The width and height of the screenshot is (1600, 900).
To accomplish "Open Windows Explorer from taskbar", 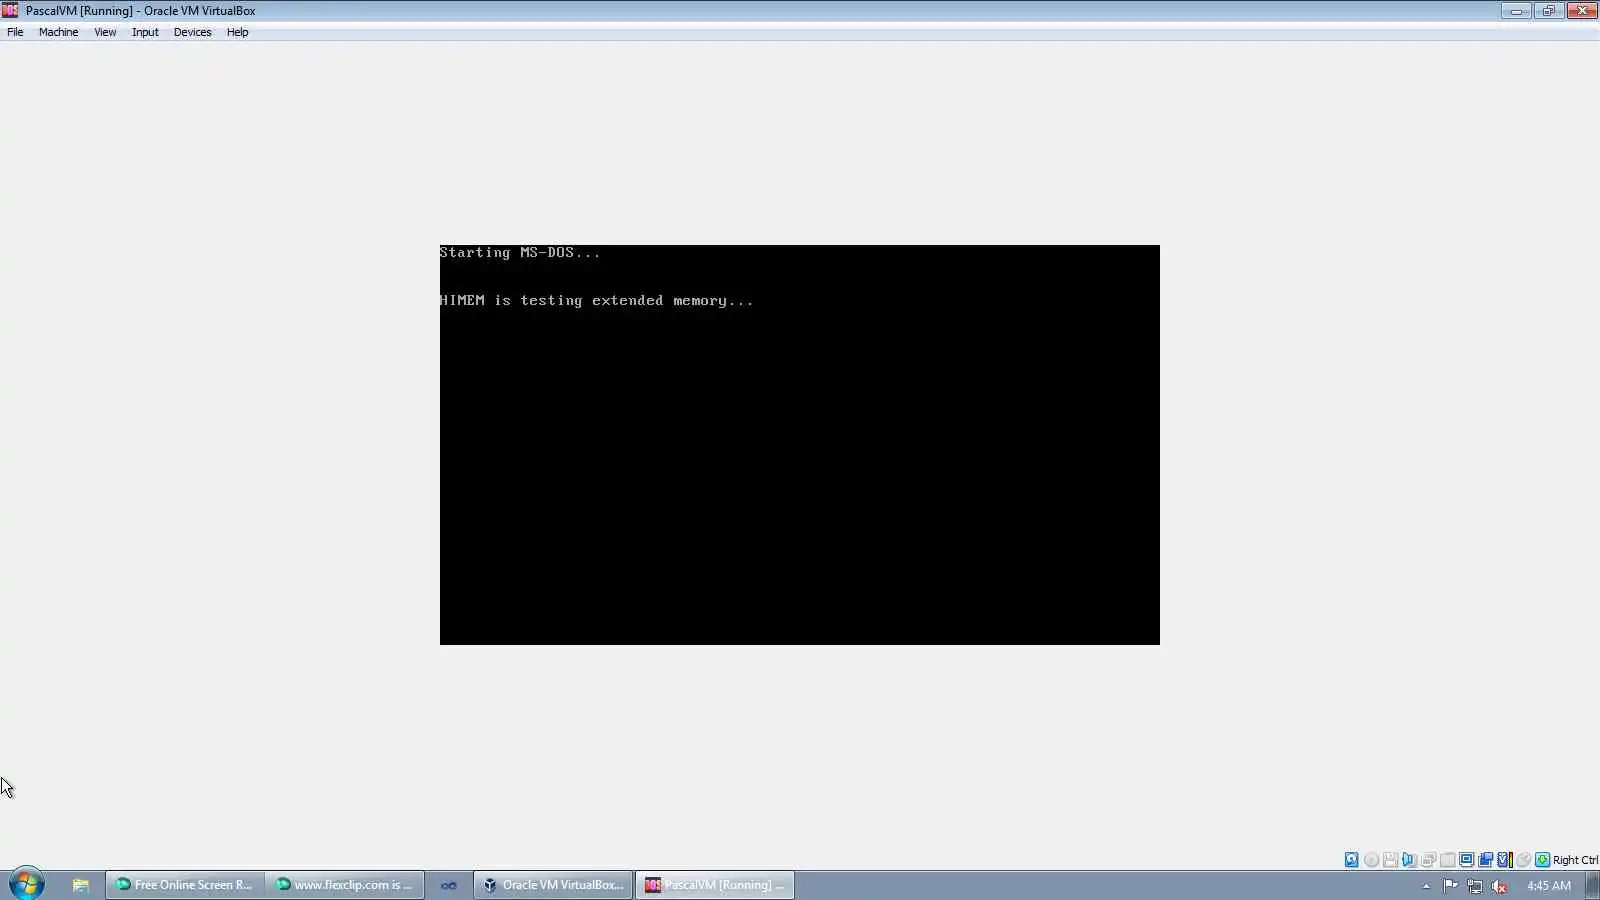I will pyautogui.click(x=80, y=885).
